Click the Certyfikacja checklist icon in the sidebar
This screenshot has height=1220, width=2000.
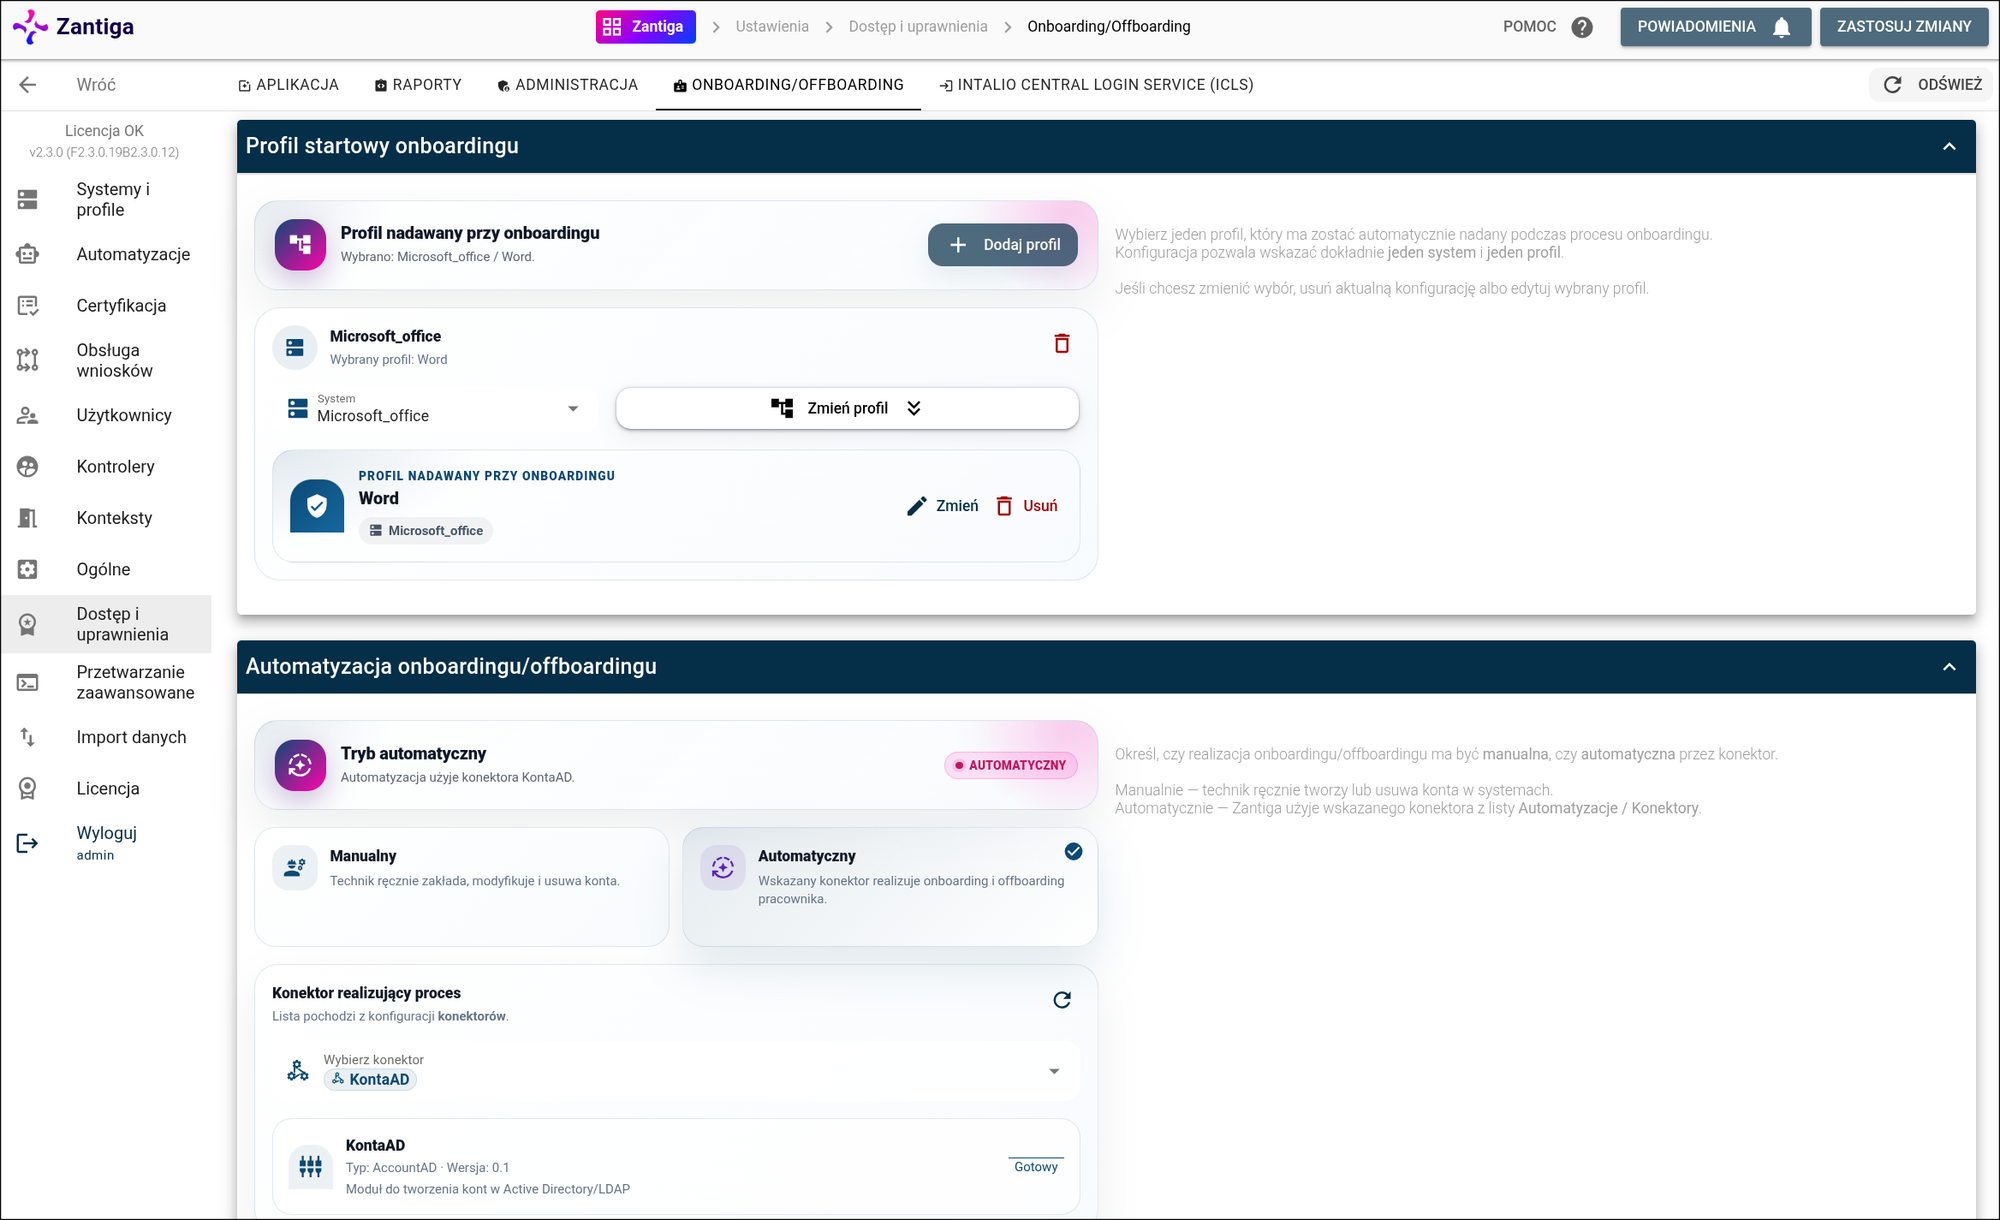point(28,305)
